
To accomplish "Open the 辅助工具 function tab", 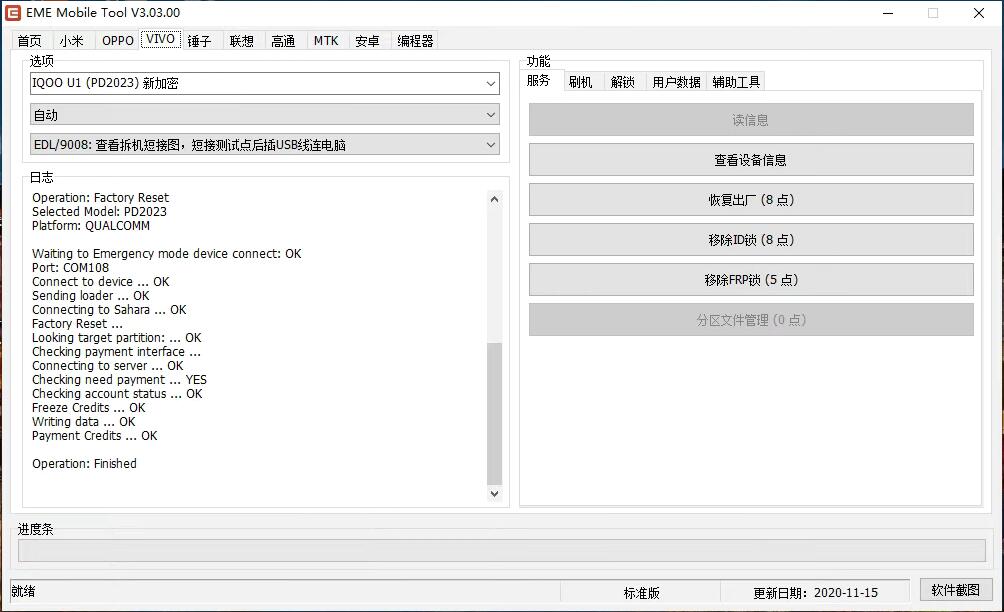I will coord(736,82).
